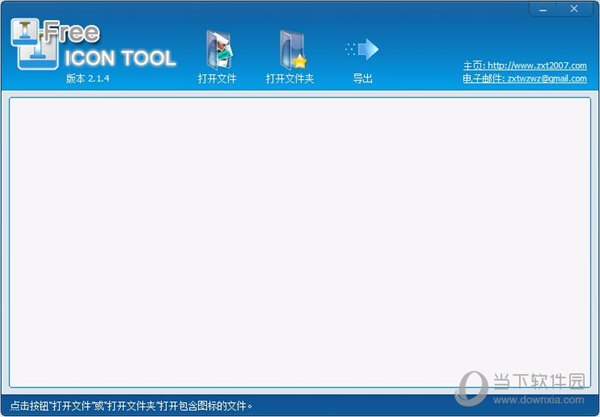Screen dimensions: 600x417
Task: Click the status bar hint about 打开文件
Action: [x=131, y=406]
